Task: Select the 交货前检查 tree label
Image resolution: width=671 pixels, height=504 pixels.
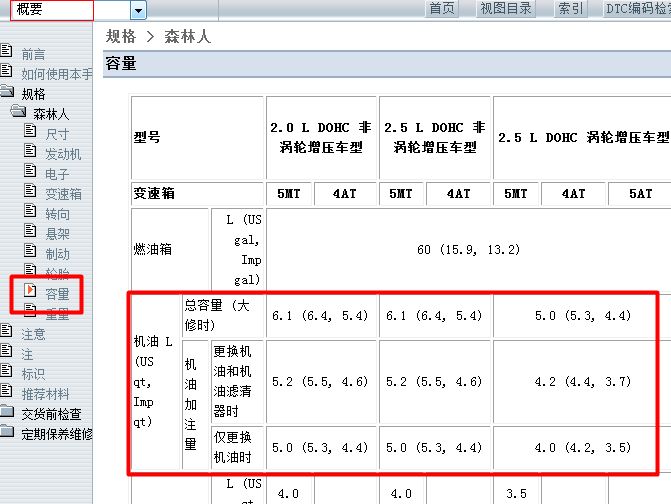Action: pos(51,414)
